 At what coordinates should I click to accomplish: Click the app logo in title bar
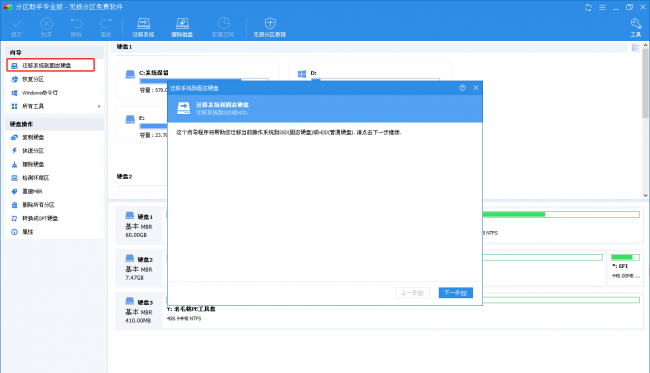pyautogui.click(x=8, y=7)
